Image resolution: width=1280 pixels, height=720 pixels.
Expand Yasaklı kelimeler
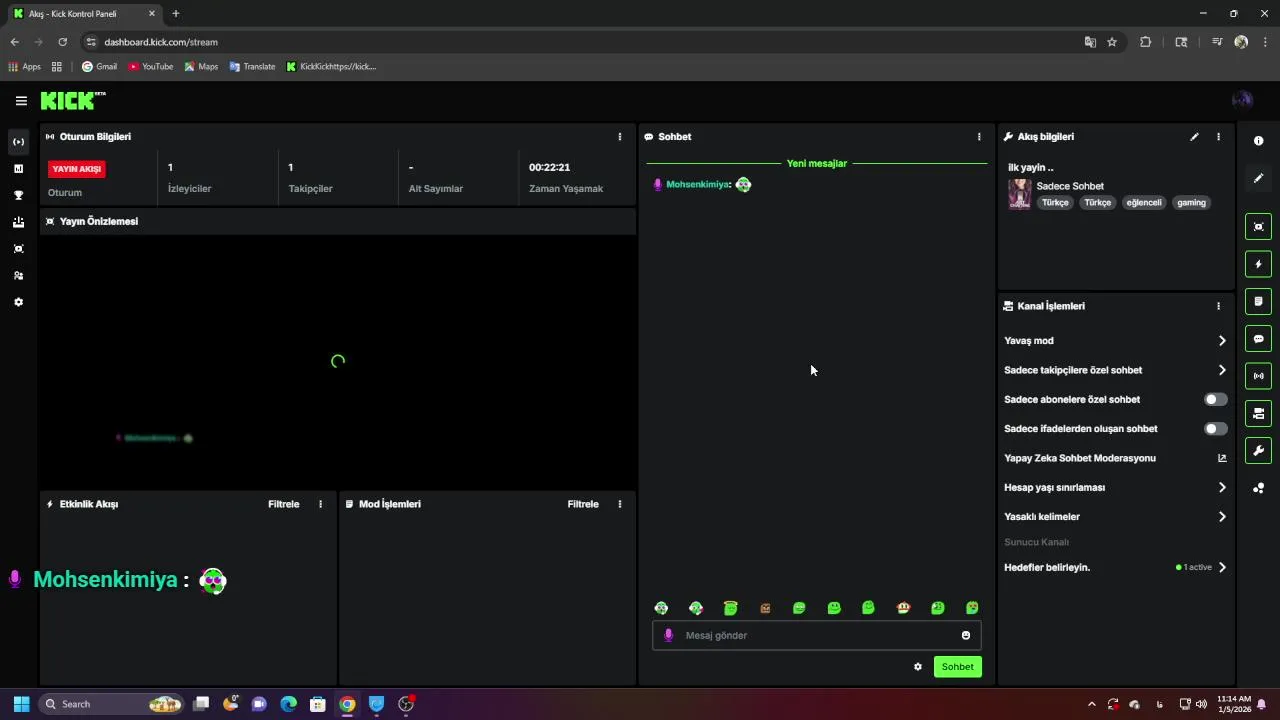tap(1115, 517)
